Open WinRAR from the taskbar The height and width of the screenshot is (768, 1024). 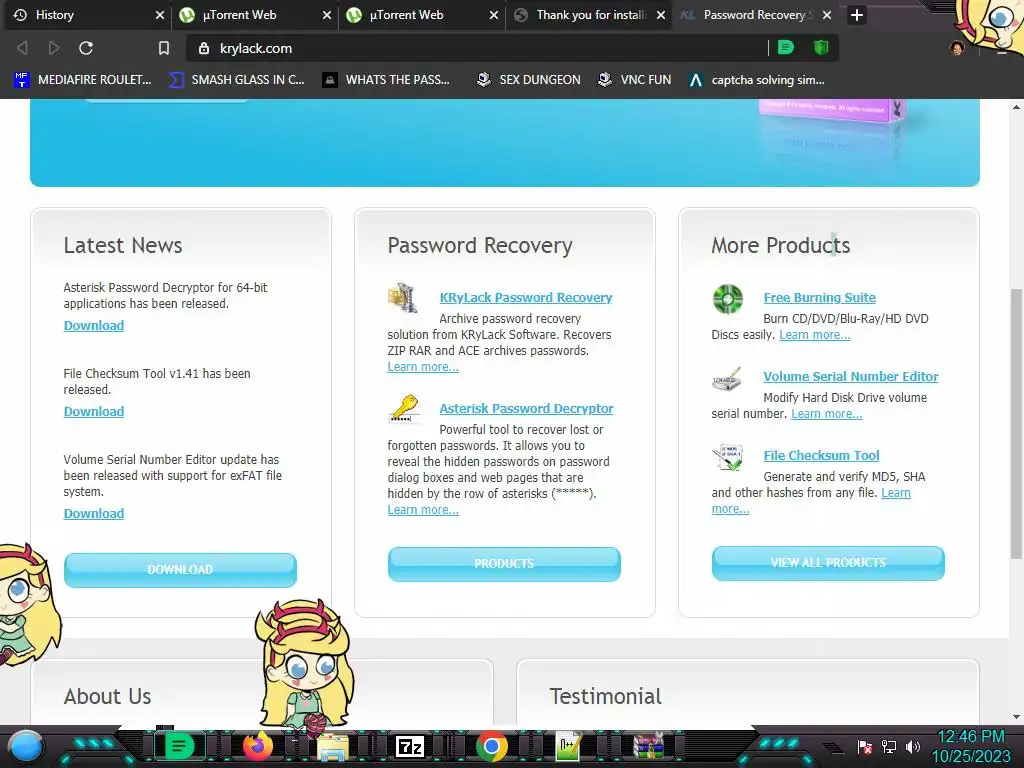(x=648, y=746)
